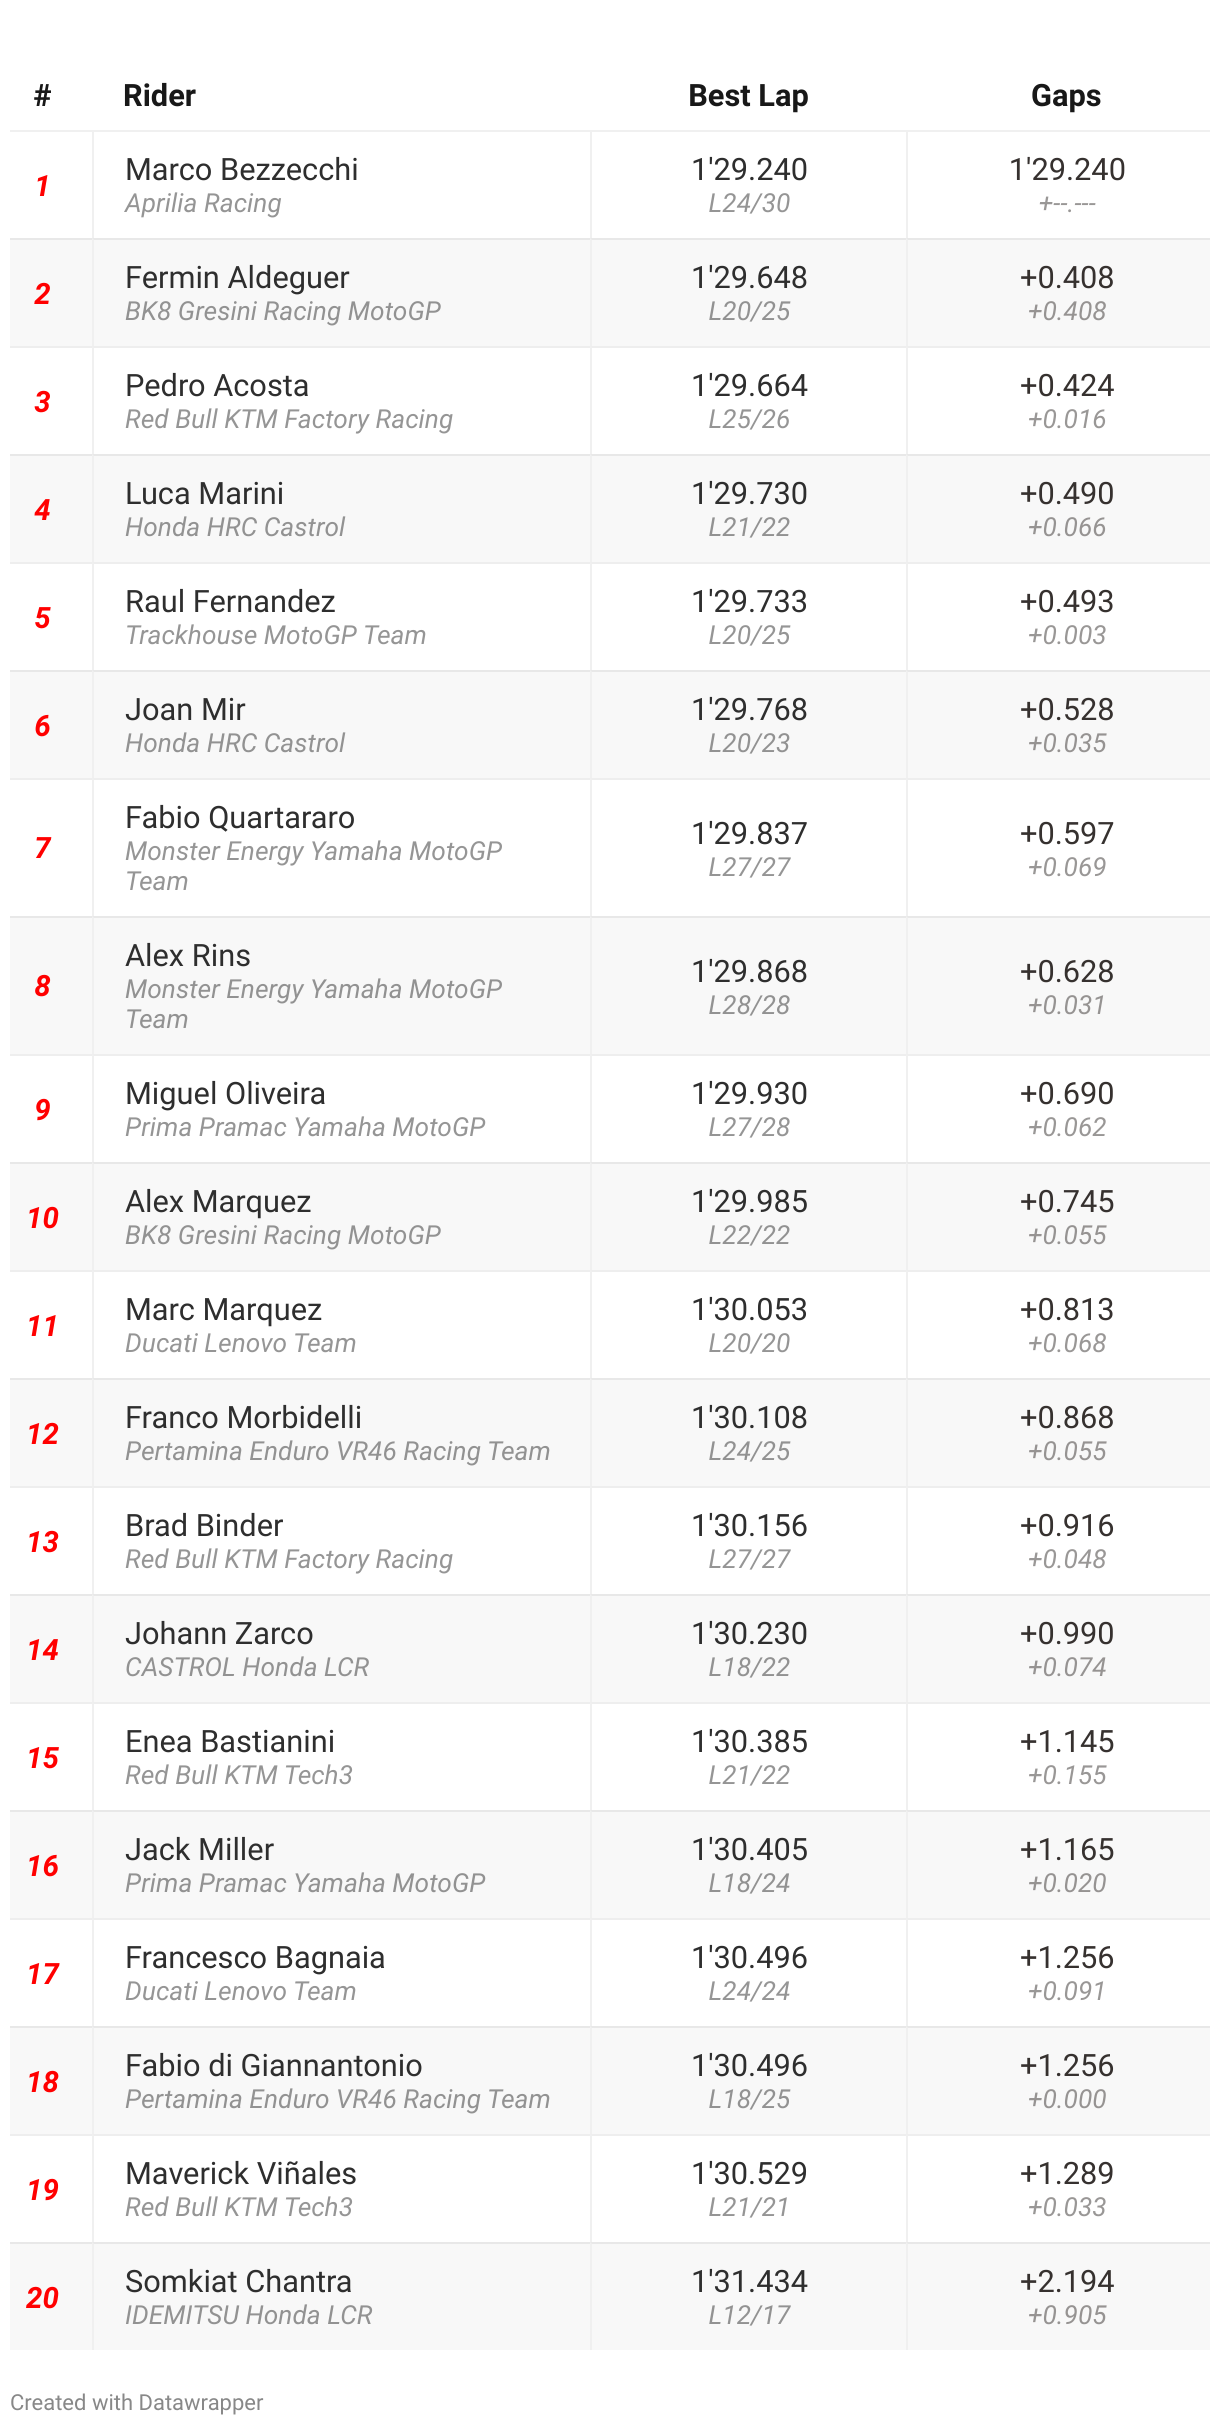Click Fermin Aldeguer's best lap 1'29.648
This screenshot has width=1220, height=2426.
point(749,278)
